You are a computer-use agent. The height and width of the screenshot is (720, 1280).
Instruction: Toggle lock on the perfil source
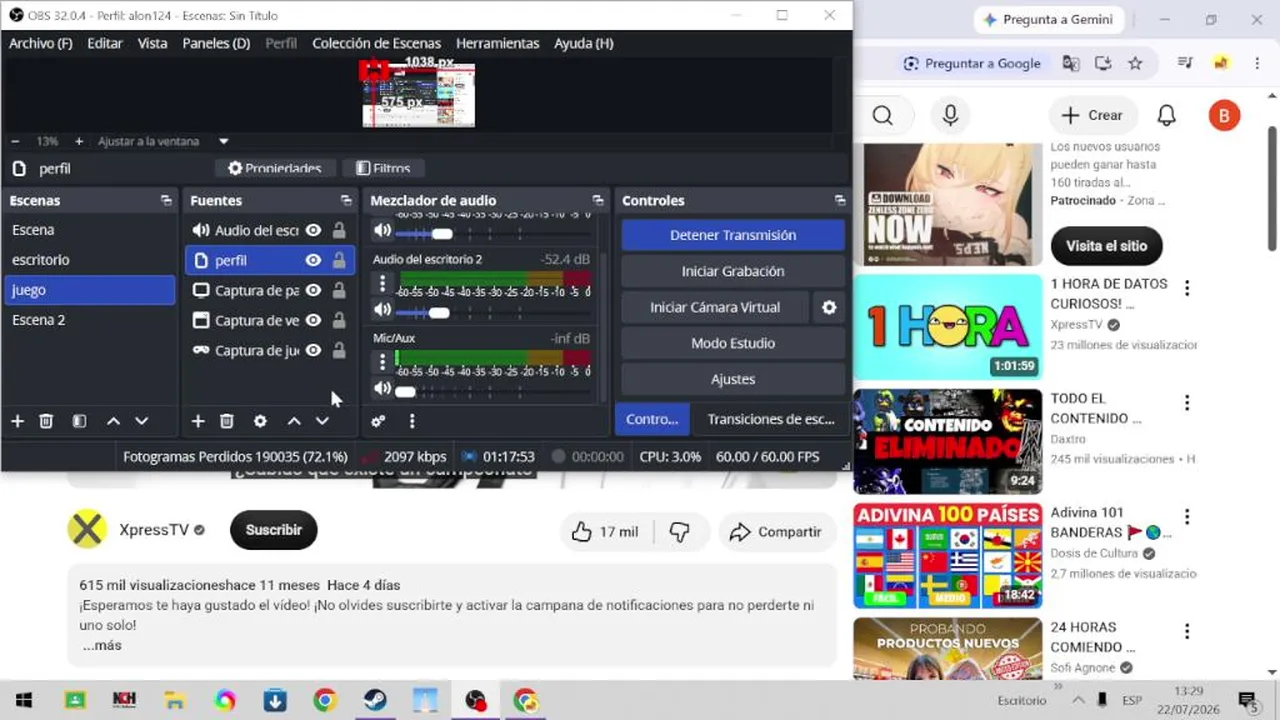339,260
